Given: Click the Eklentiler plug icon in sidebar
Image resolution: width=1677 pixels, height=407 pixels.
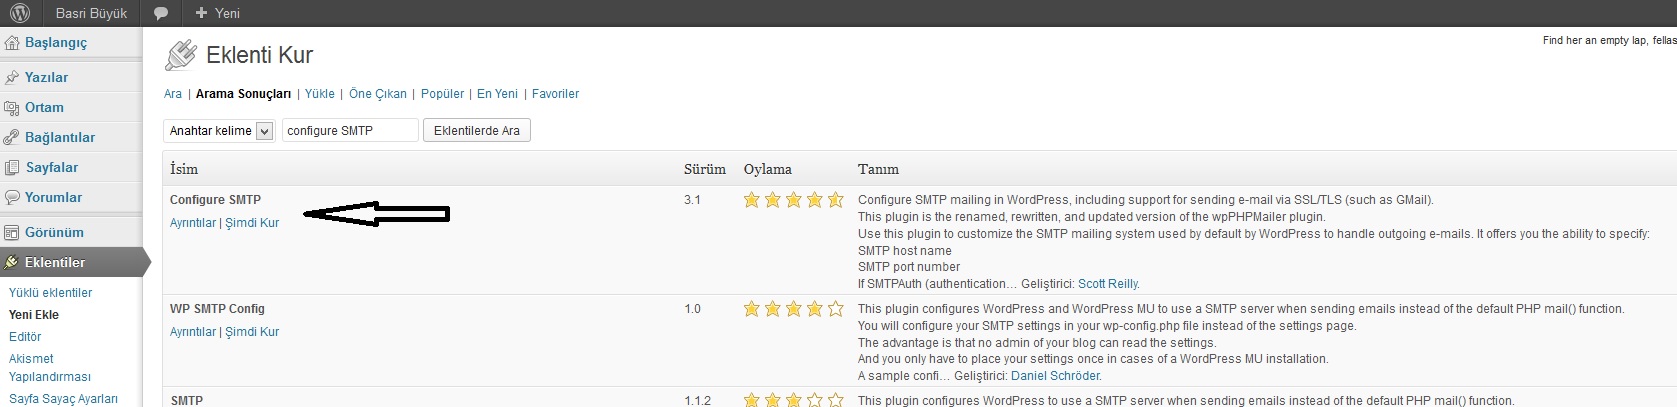Looking at the screenshot, I should [x=12, y=262].
